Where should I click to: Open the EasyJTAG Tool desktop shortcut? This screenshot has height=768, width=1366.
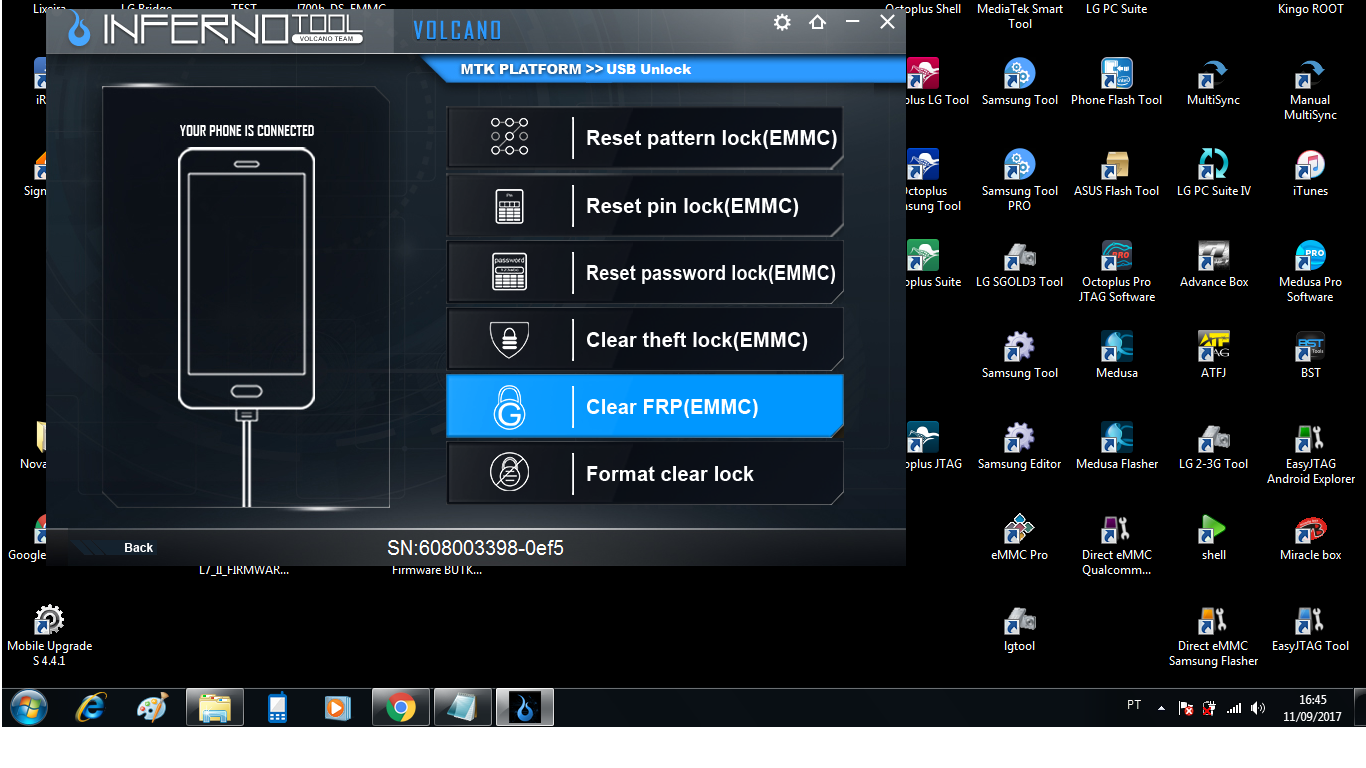point(1310,627)
